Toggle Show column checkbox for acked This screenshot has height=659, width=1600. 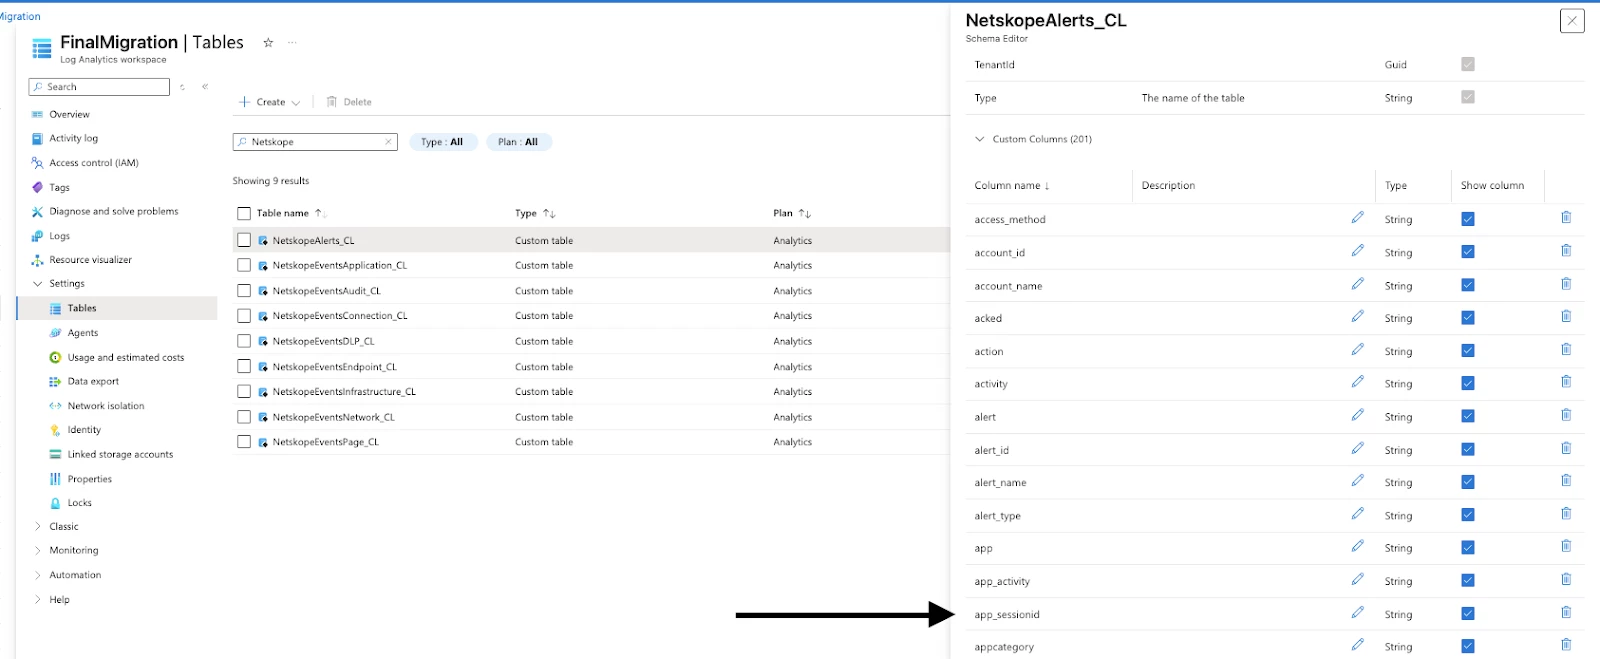point(1468,318)
